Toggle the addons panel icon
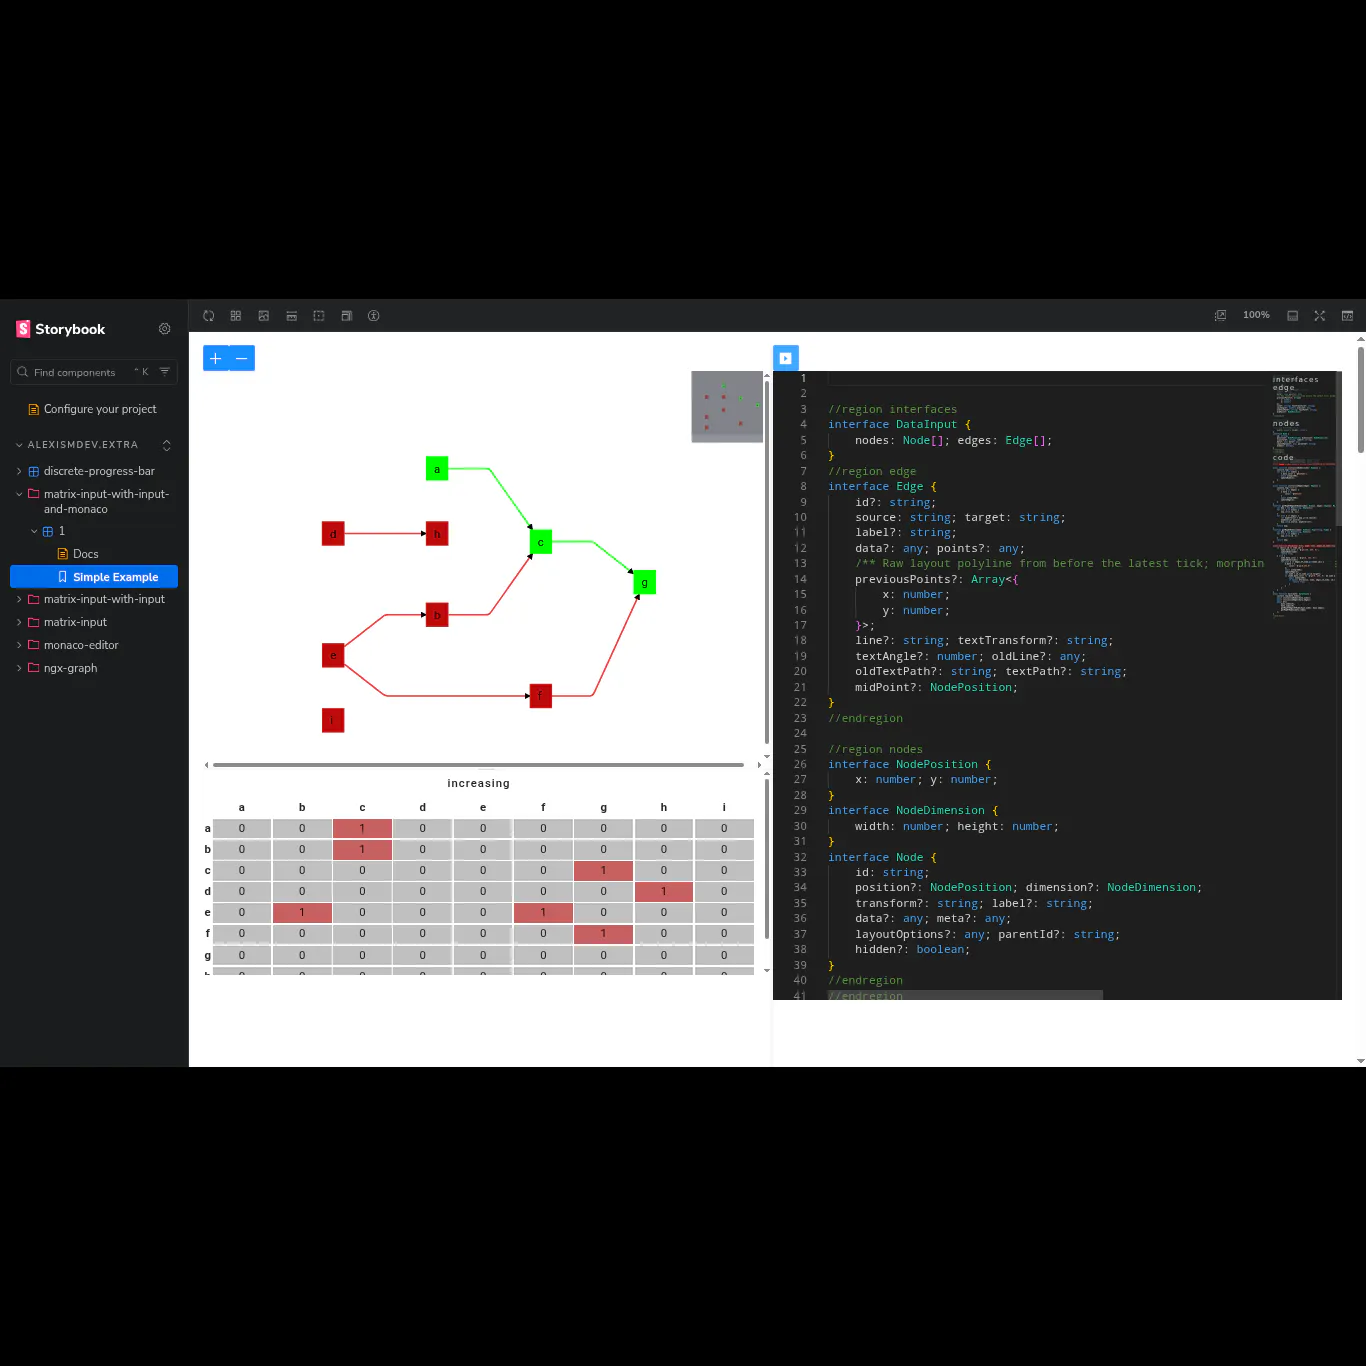This screenshot has height=1366, width=1366. (x=1292, y=316)
